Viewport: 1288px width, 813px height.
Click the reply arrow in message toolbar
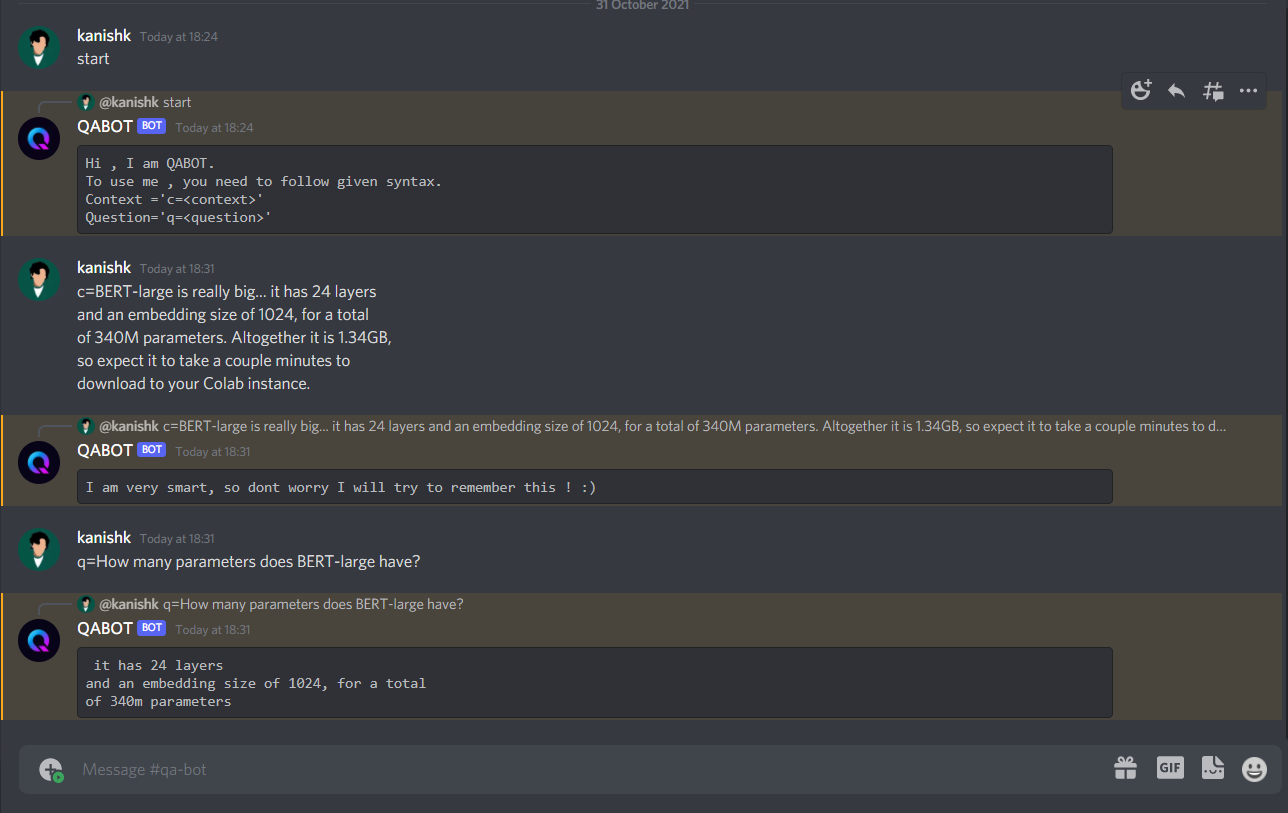1177,91
